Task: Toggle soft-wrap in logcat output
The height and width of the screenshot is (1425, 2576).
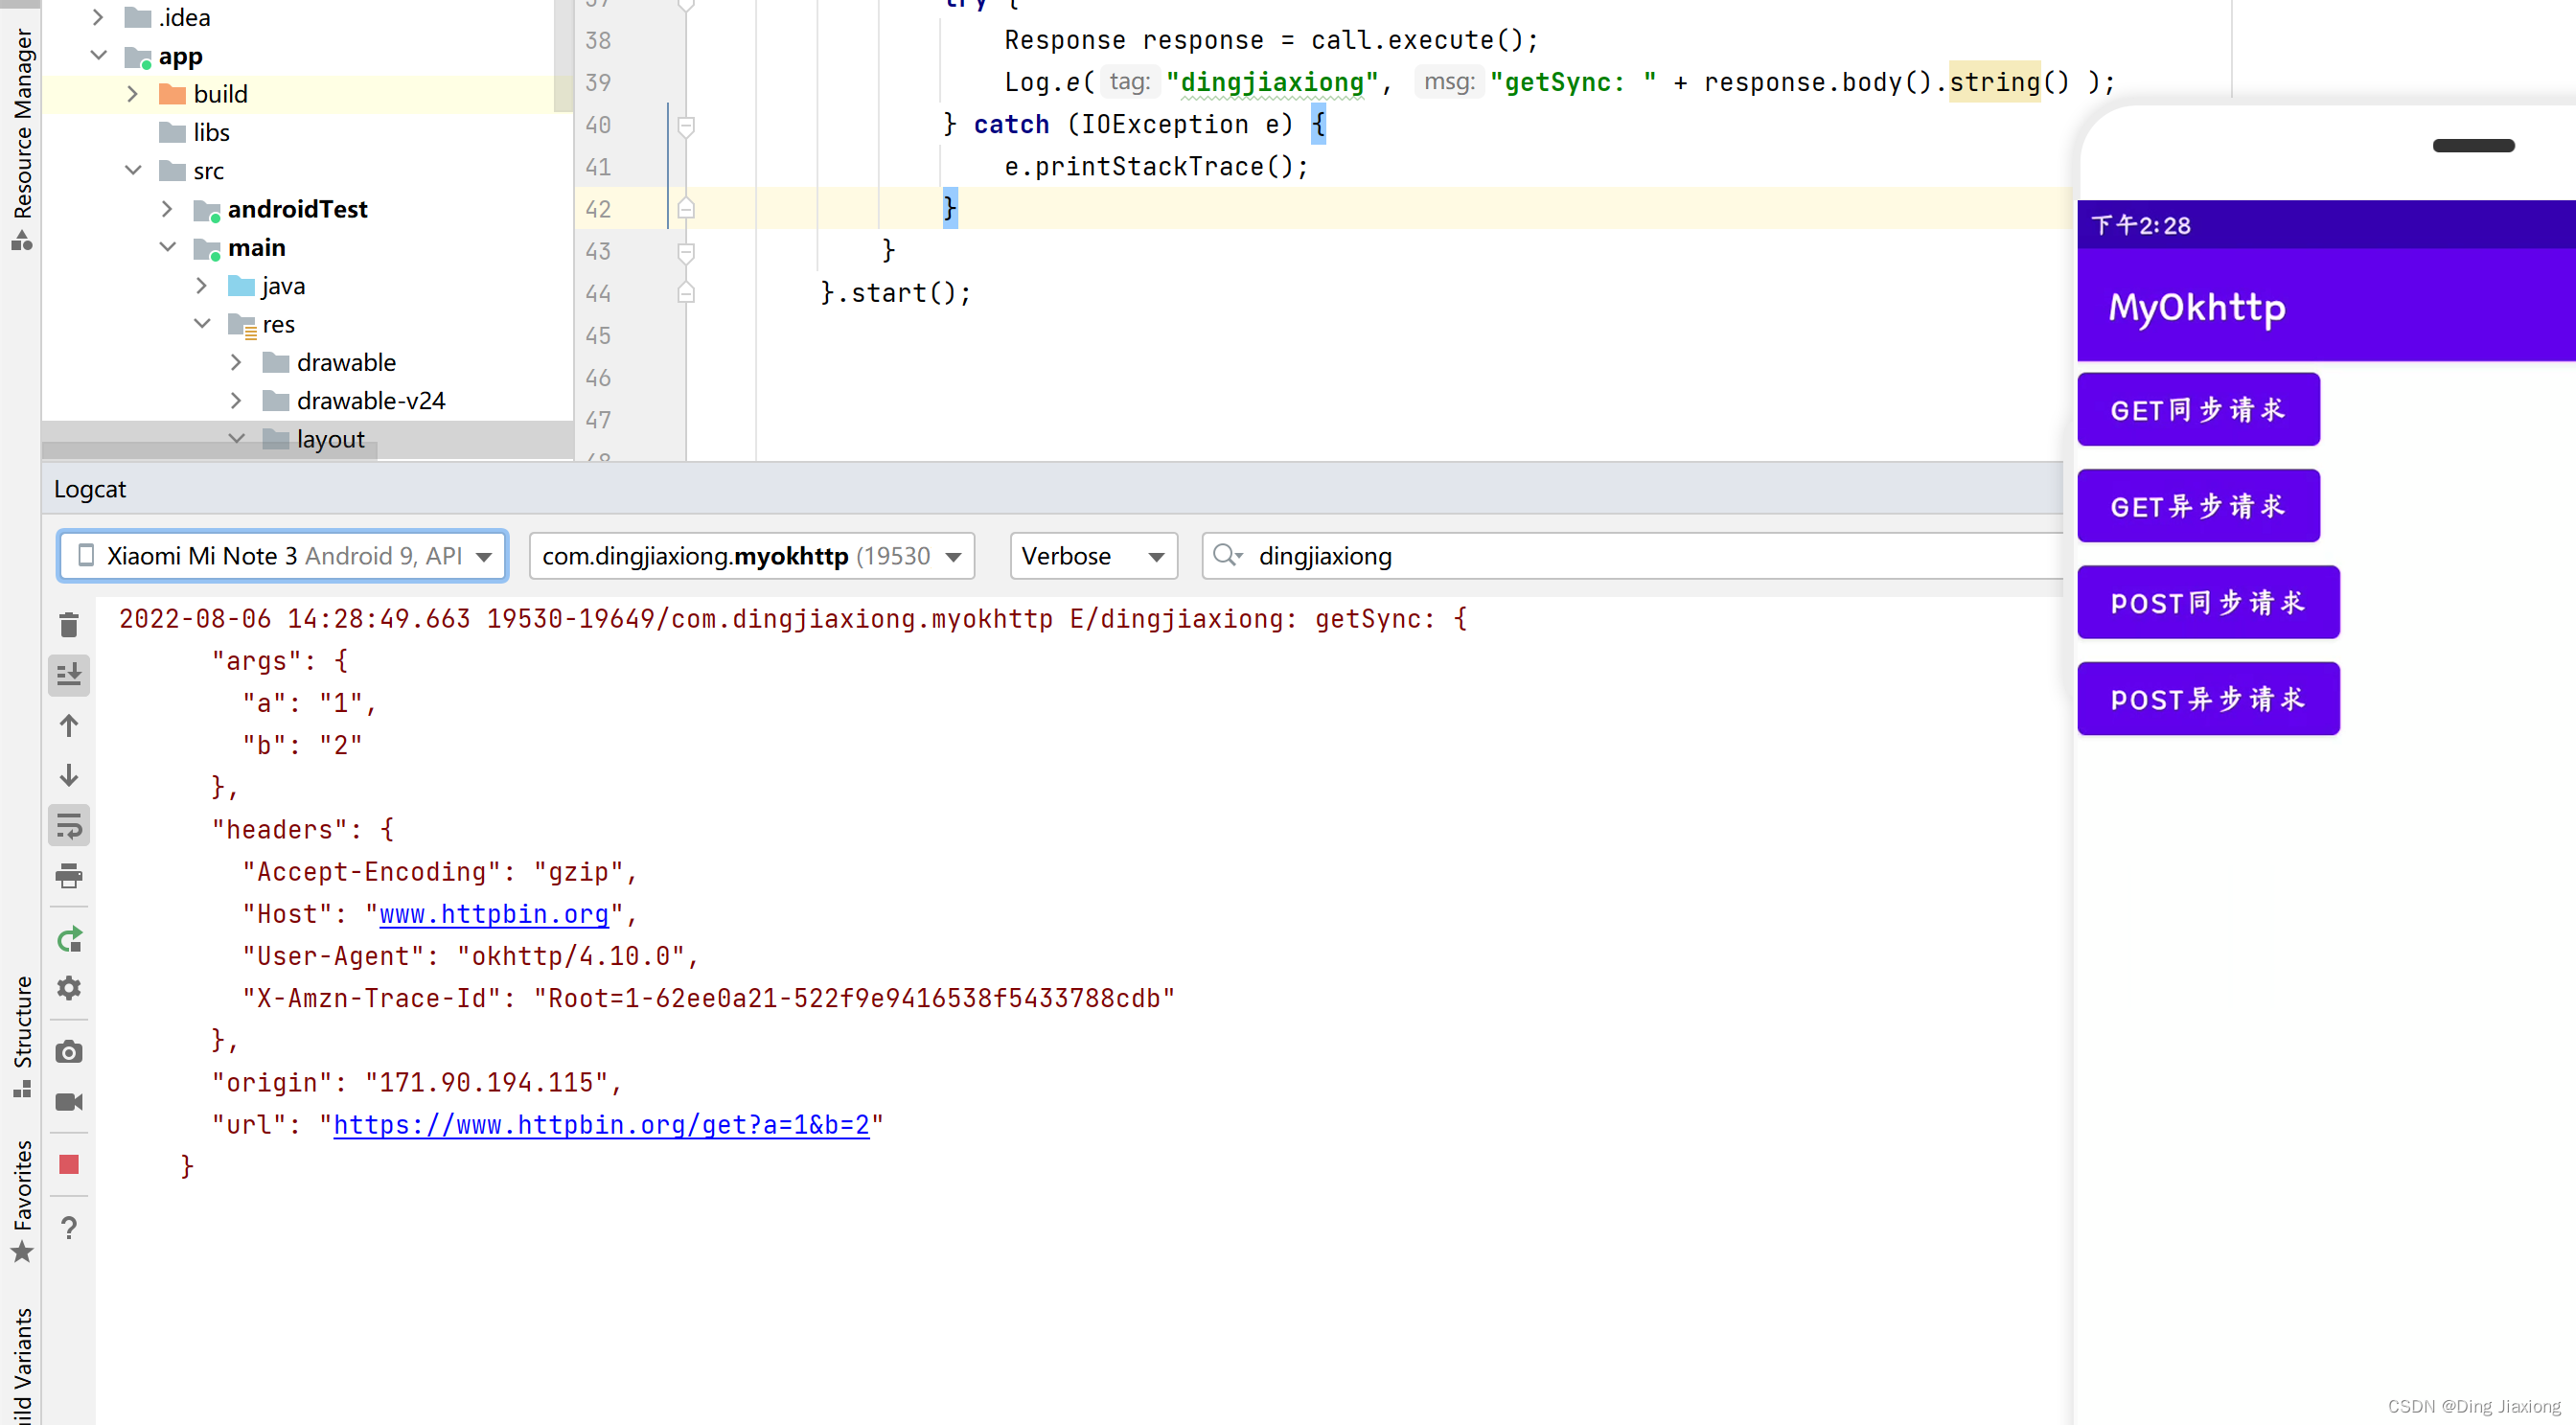Action: (69, 826)
